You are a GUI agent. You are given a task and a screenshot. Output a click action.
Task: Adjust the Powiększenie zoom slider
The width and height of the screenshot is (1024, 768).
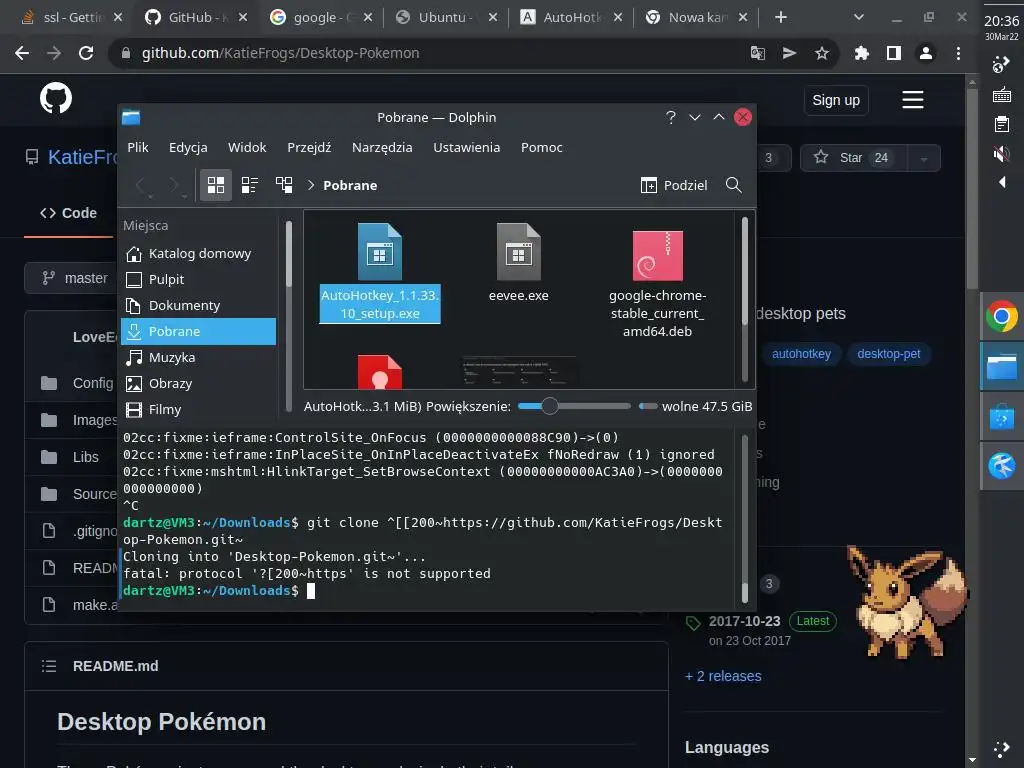(x=574, y=406)
